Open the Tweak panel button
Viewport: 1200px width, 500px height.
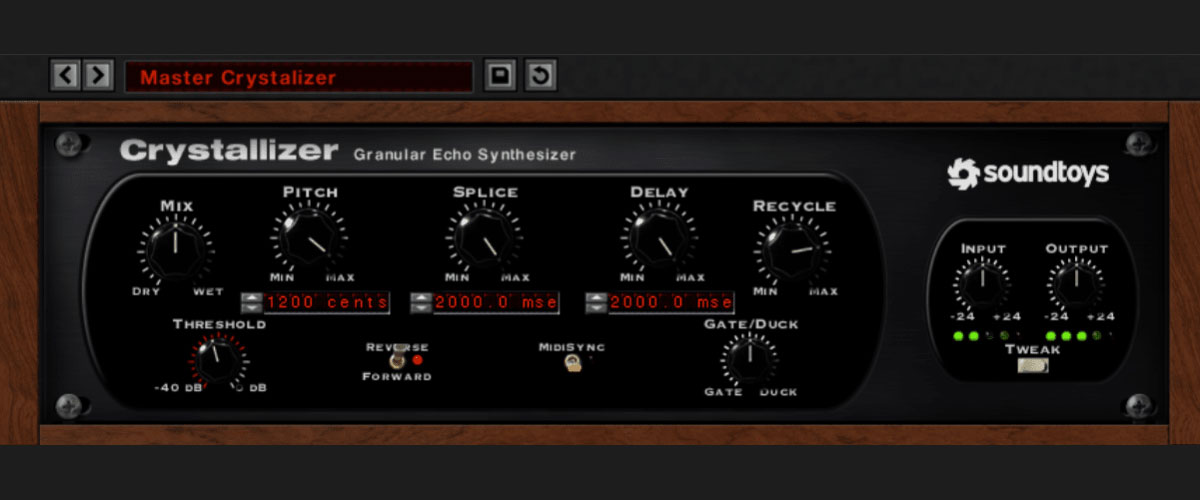click(1033, 366)
